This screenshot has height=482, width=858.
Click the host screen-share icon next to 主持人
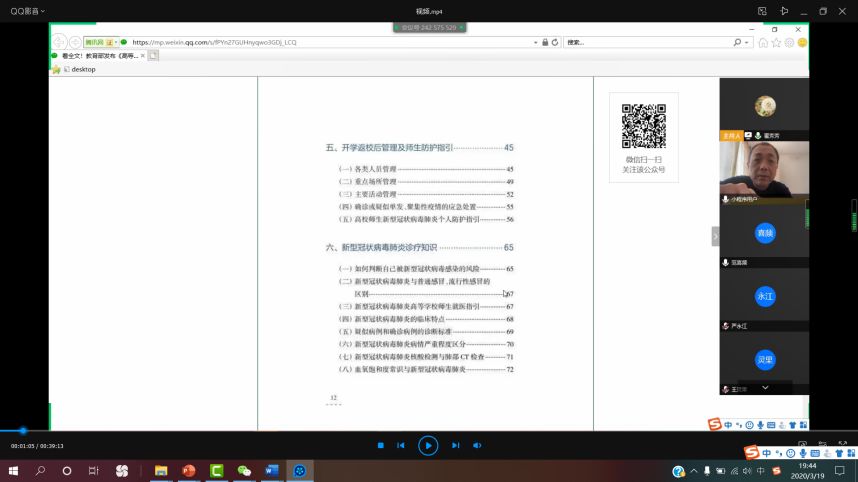point(748,136)
